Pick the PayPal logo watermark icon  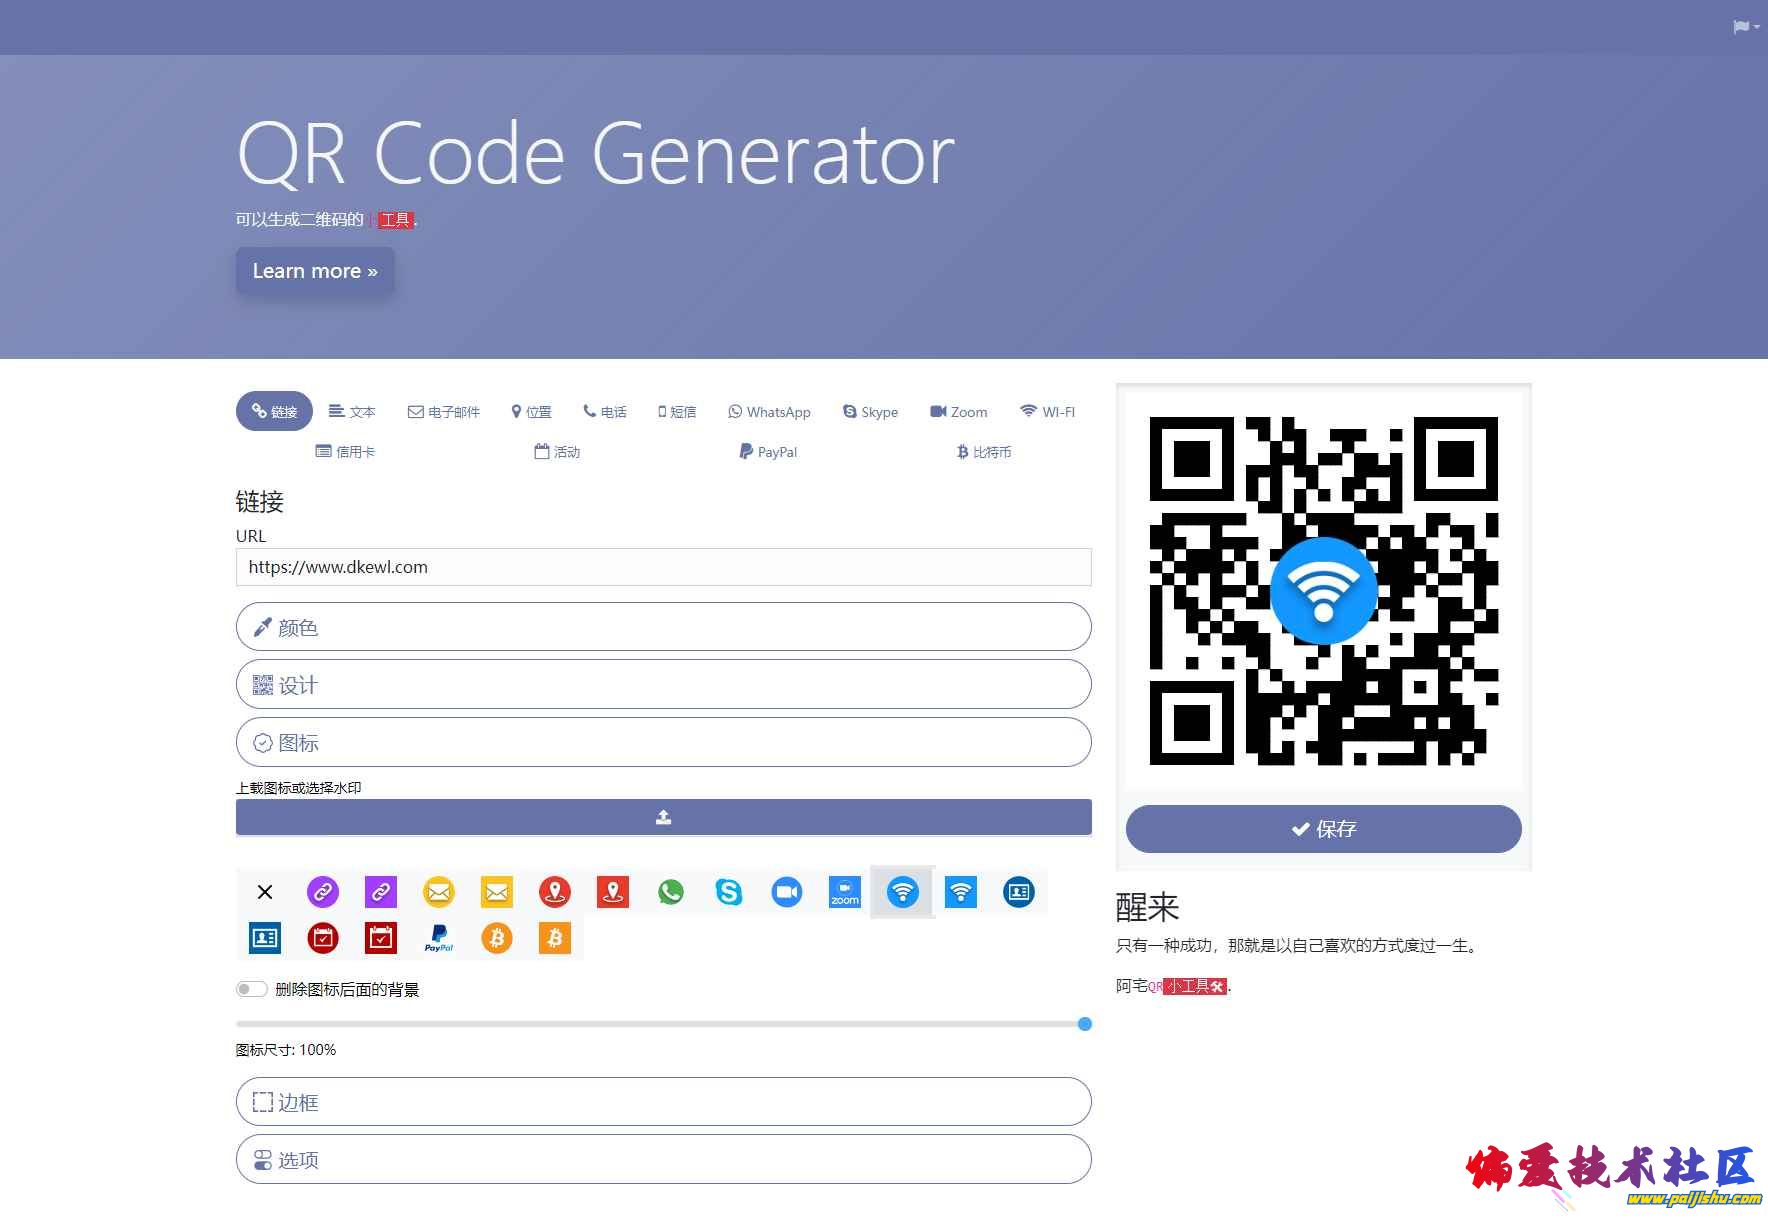click(x=439, y=938)
